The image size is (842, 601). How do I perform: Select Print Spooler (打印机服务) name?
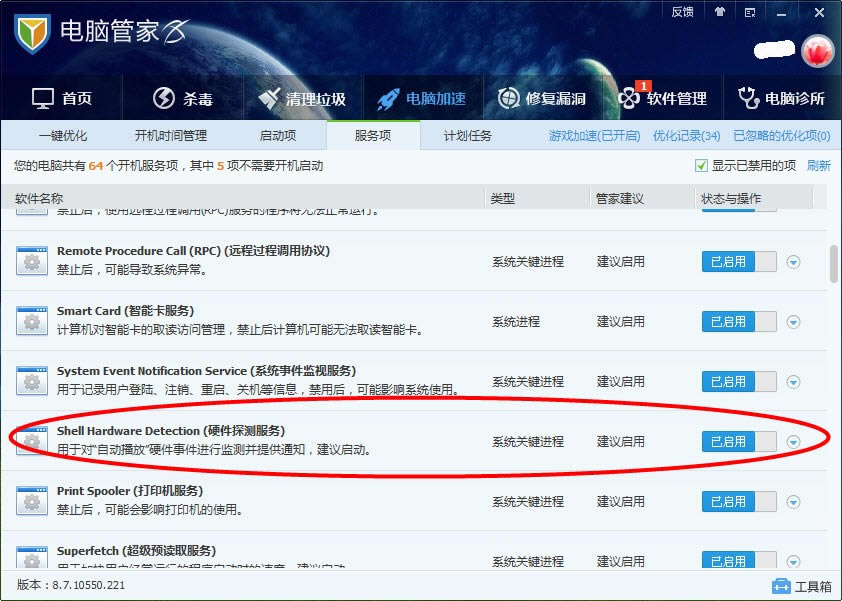pos(130,491)
